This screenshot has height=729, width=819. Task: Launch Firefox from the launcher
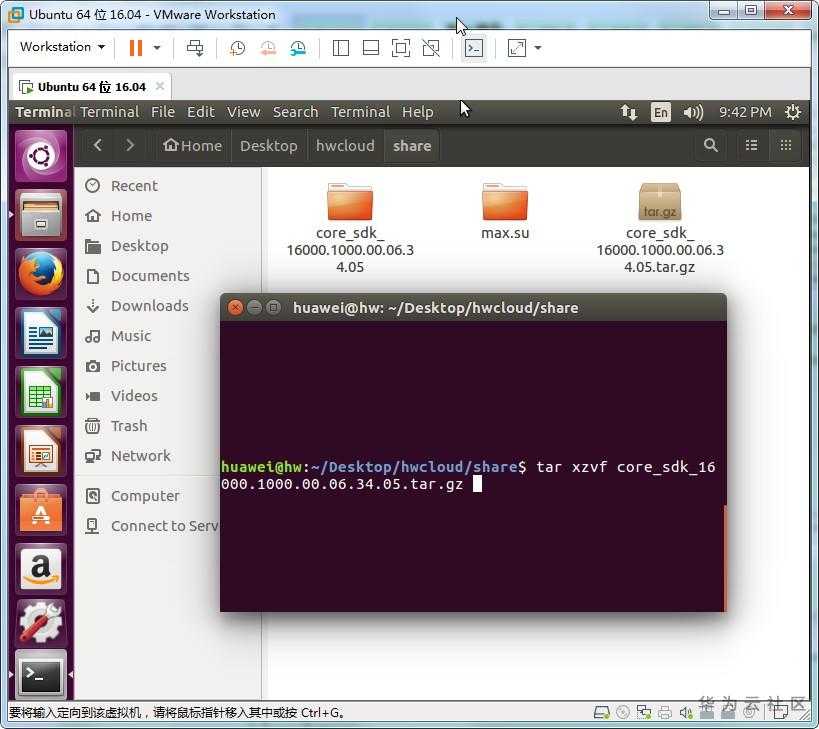[x=41, y=274]
